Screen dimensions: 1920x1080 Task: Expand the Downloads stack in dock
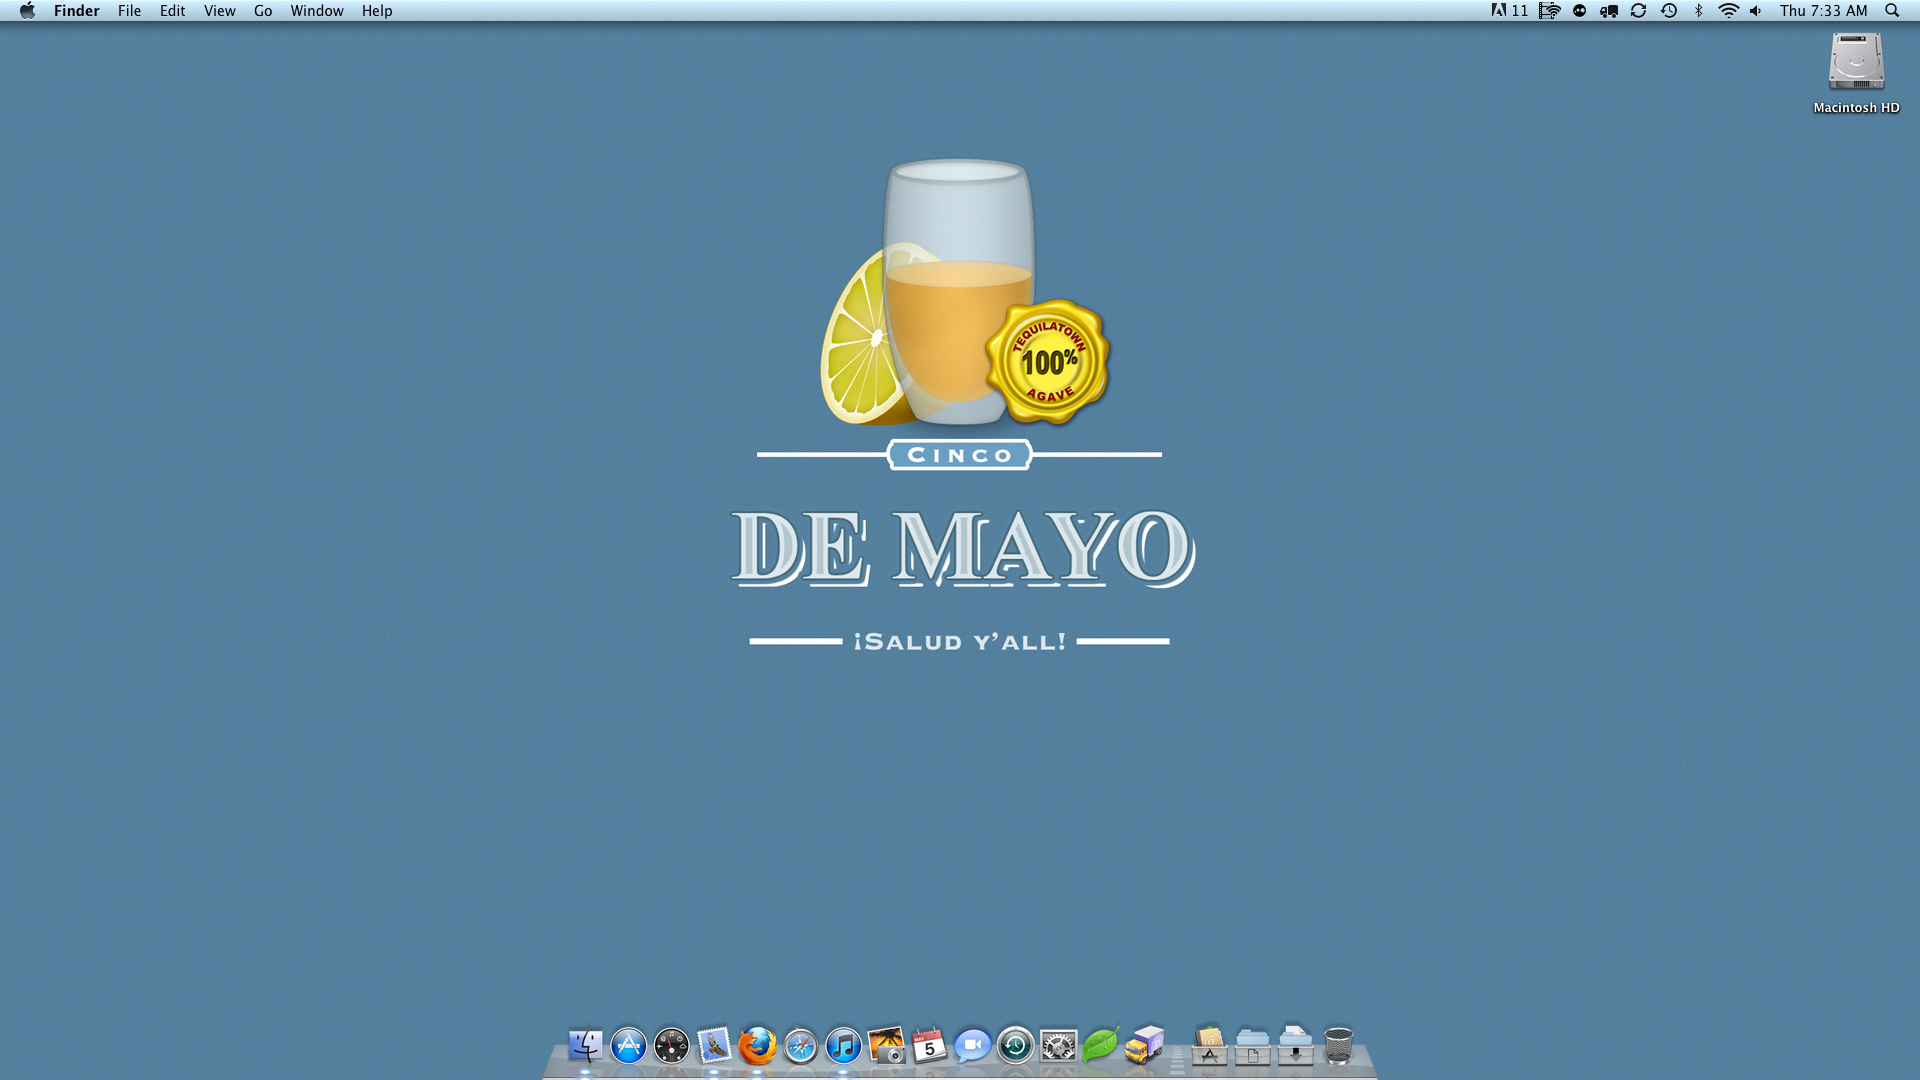pos(1295,1046)
